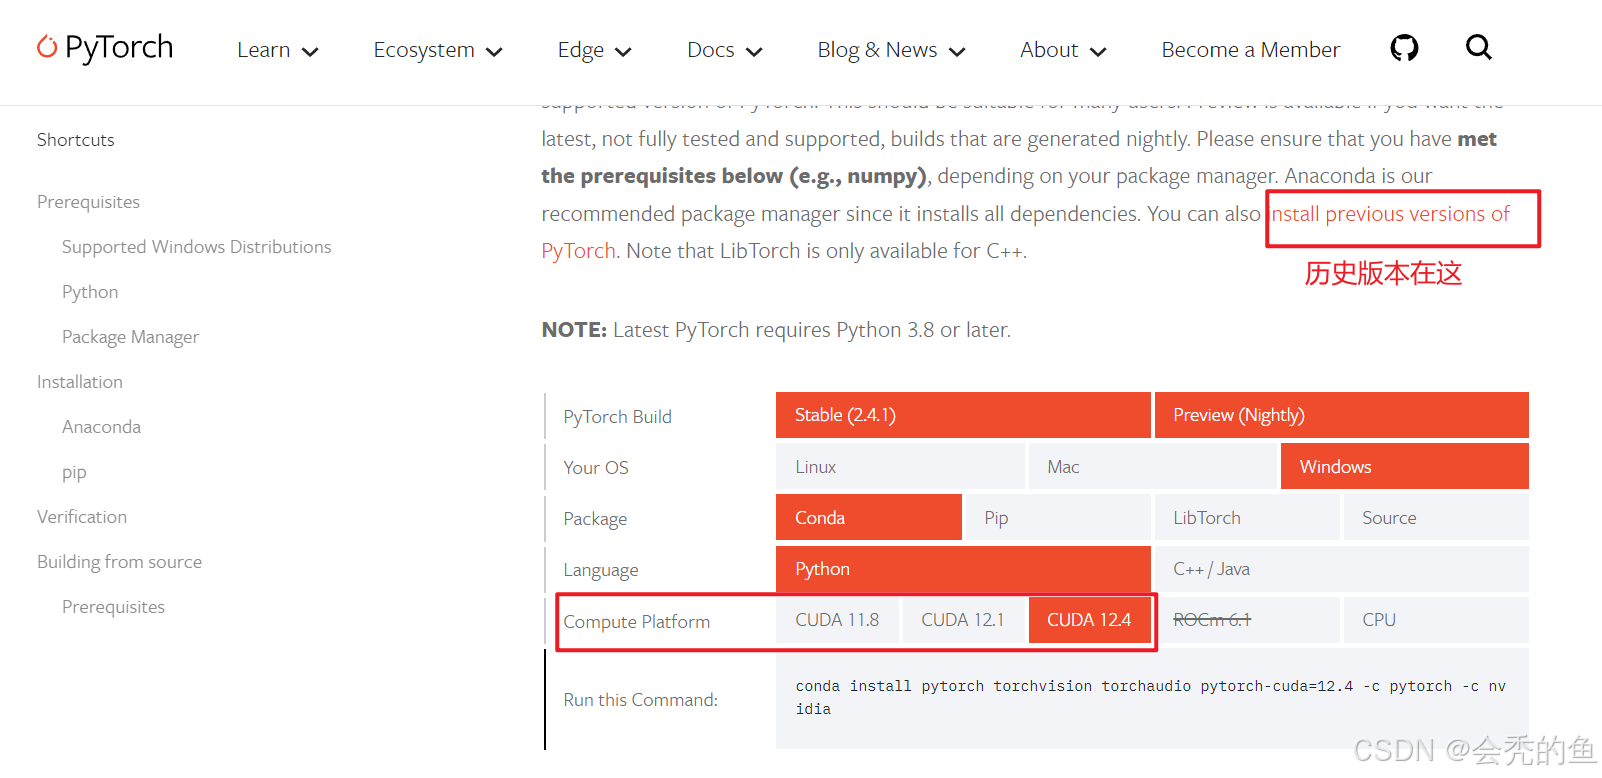Click the Package row label
Screen dimensions: 1602x778
tap(595, 519)
